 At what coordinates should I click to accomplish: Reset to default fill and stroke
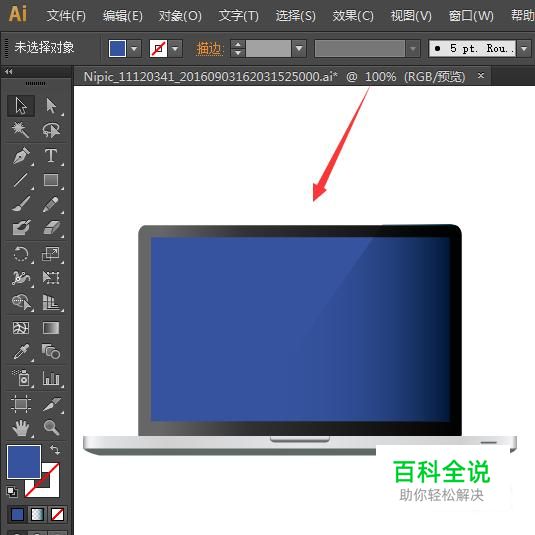pos(12,492)
